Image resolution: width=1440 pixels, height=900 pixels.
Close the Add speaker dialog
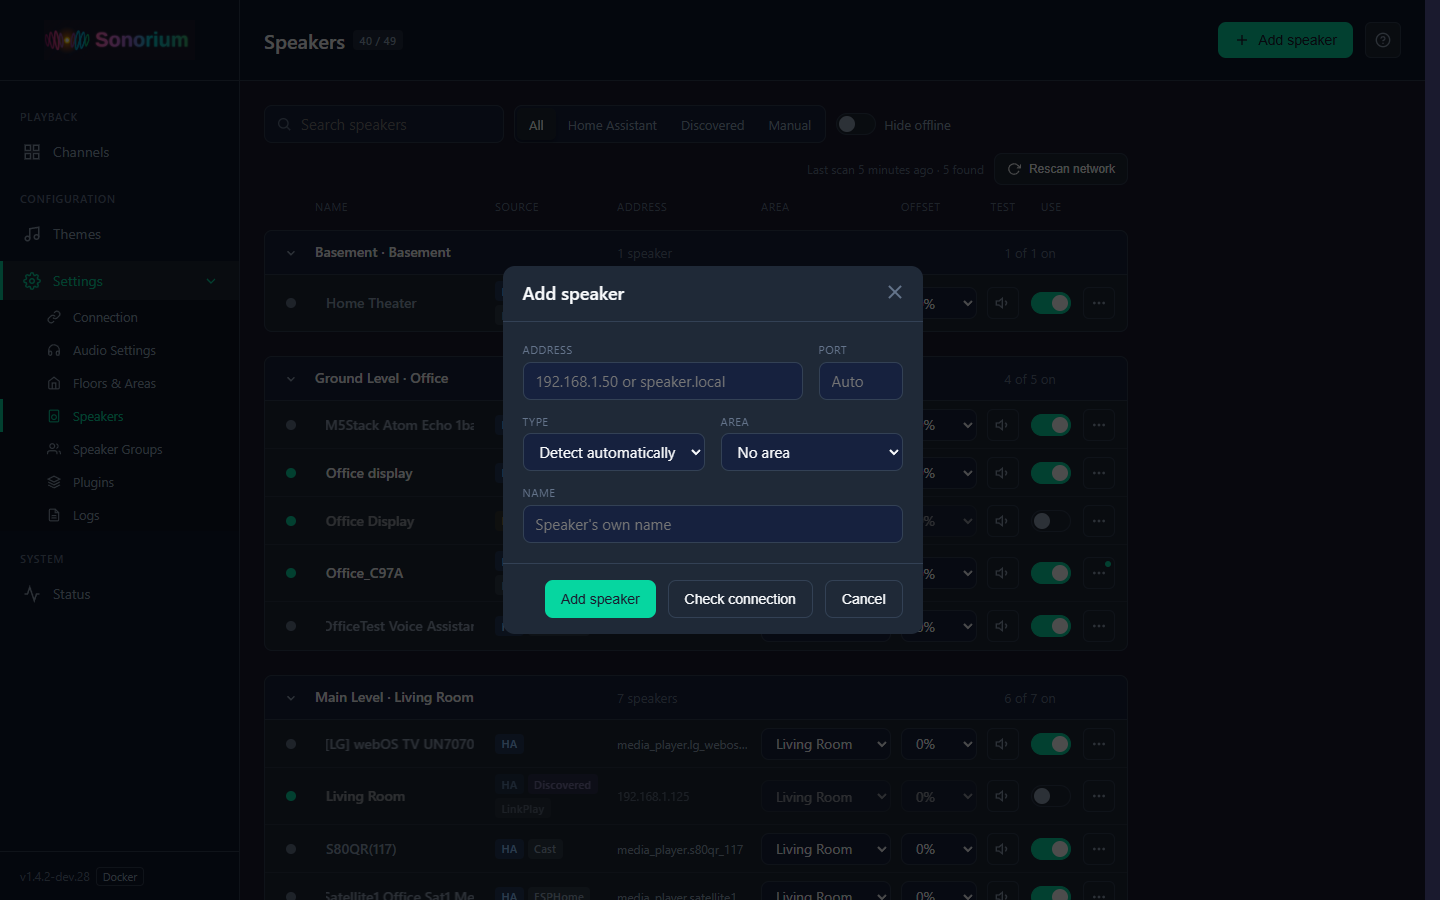(895, 292)
